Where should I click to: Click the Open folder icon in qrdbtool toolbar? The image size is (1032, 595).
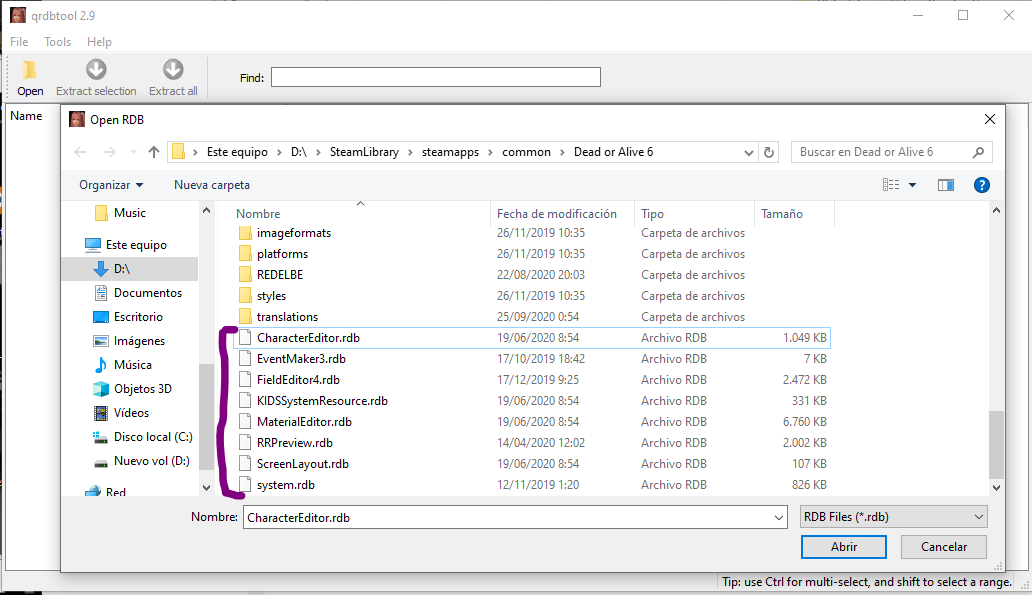[x=30, y=70]
